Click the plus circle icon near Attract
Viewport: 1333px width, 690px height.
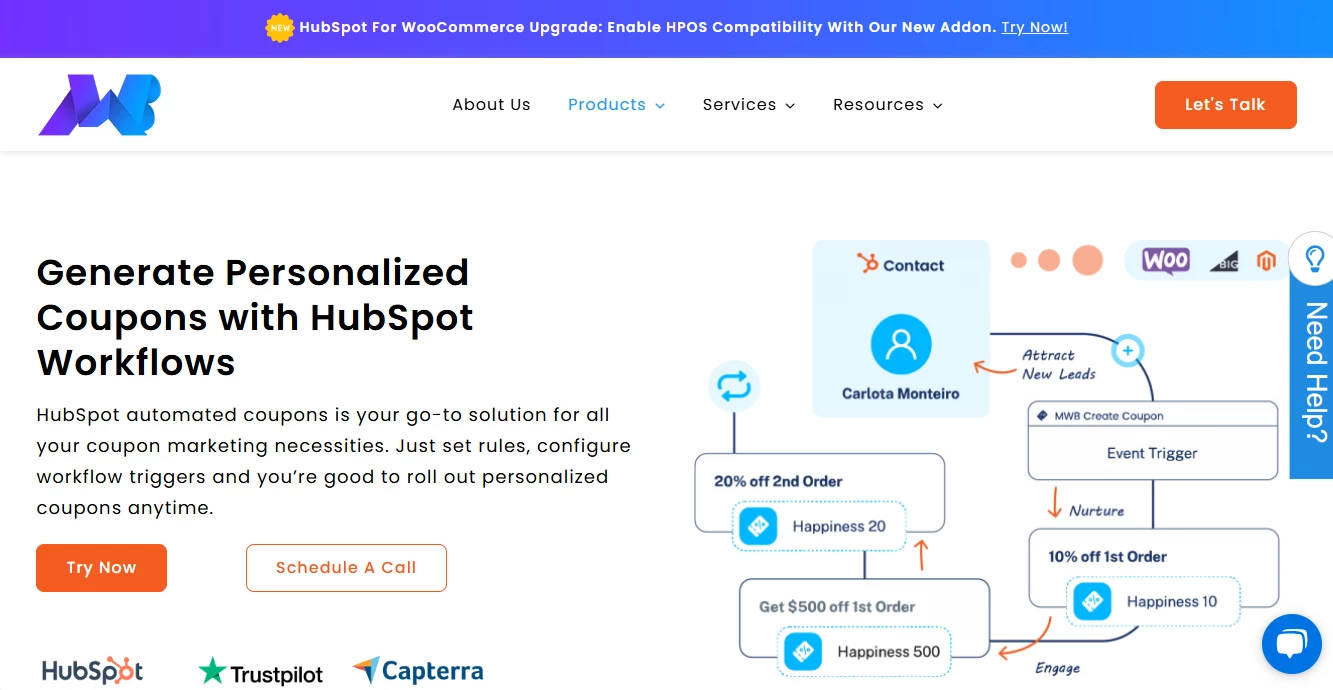point(1128,351)
